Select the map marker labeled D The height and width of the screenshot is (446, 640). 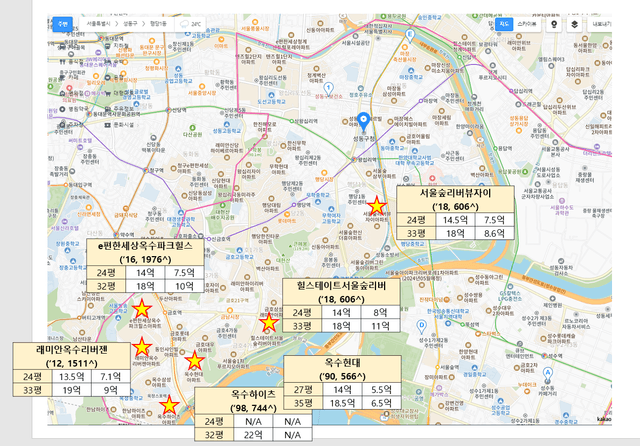point(421,326)
